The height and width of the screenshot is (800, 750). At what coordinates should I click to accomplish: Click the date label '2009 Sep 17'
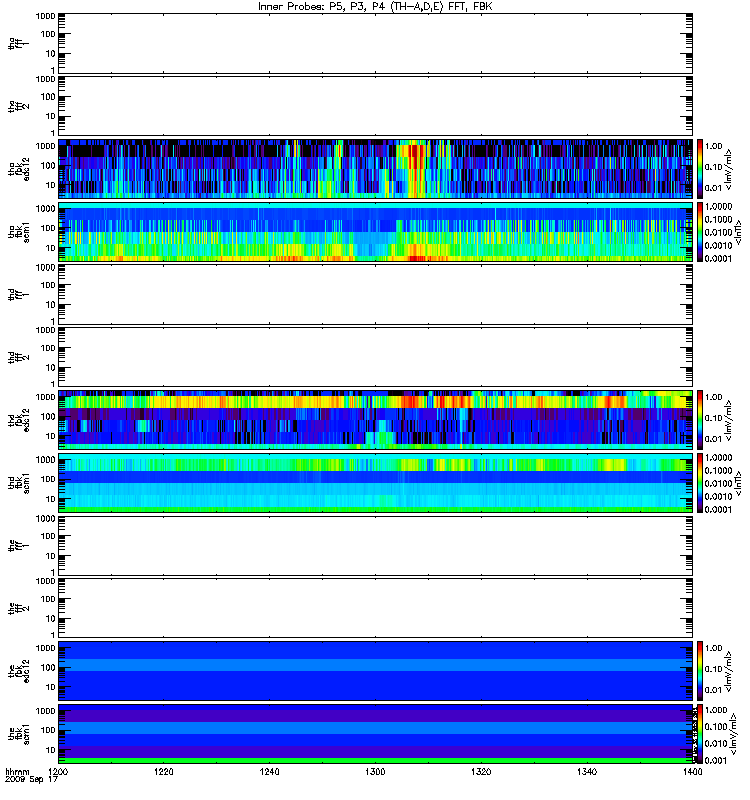coord(31,780)
